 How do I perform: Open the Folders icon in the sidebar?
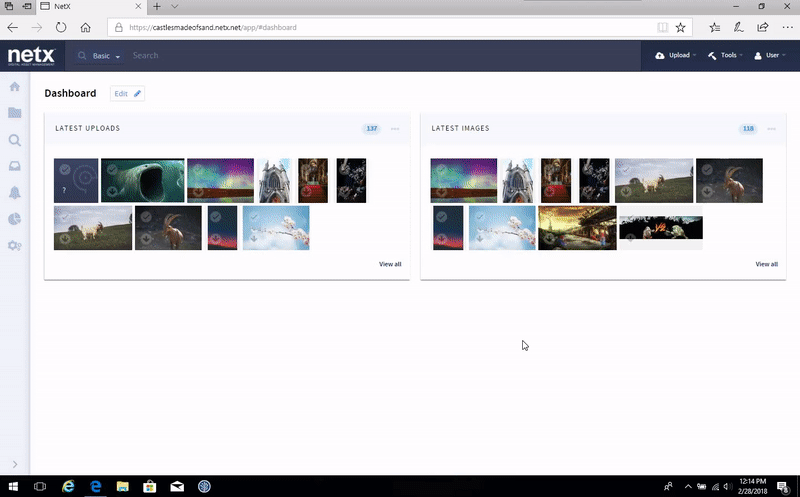(x=15, y=113)
